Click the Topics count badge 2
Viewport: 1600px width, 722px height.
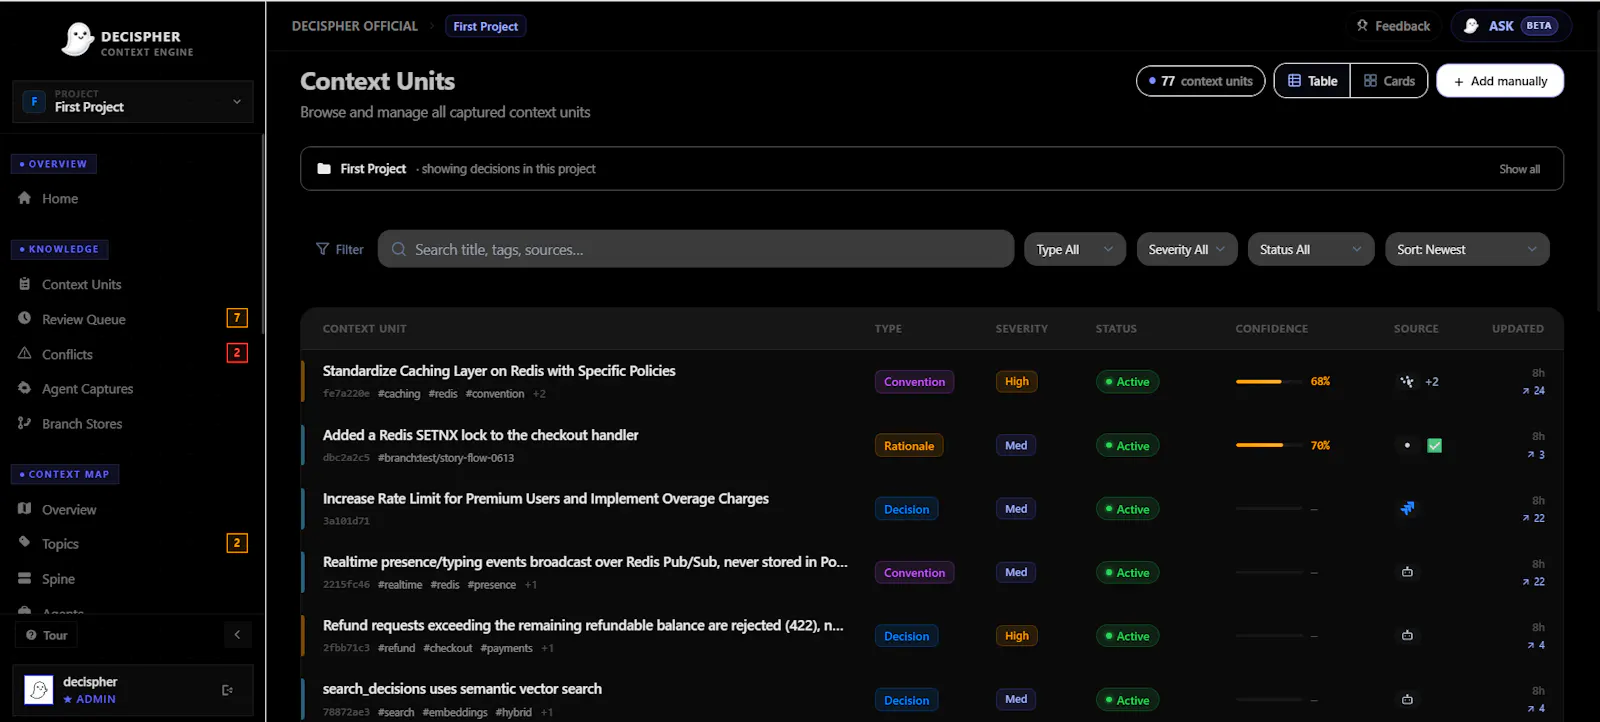point(237,543)
